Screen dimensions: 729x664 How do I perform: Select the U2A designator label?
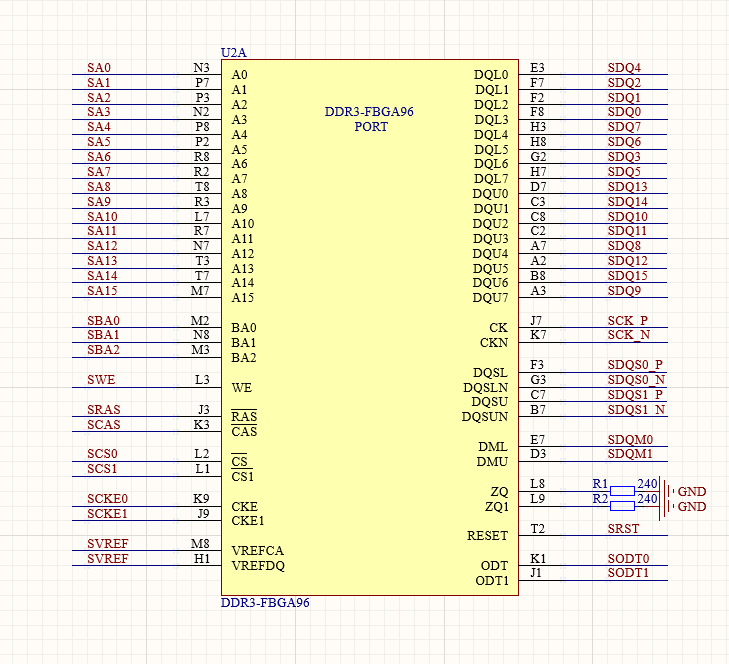233,53
